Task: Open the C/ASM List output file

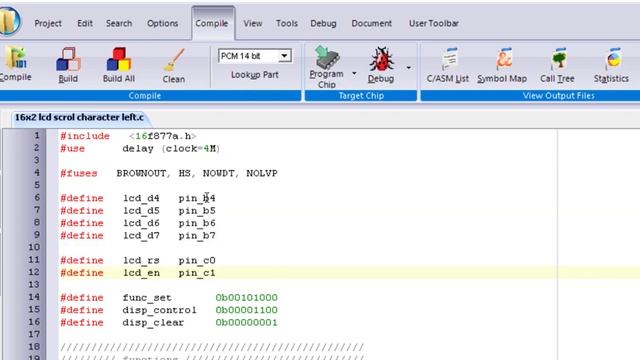Action: point(449,59)
